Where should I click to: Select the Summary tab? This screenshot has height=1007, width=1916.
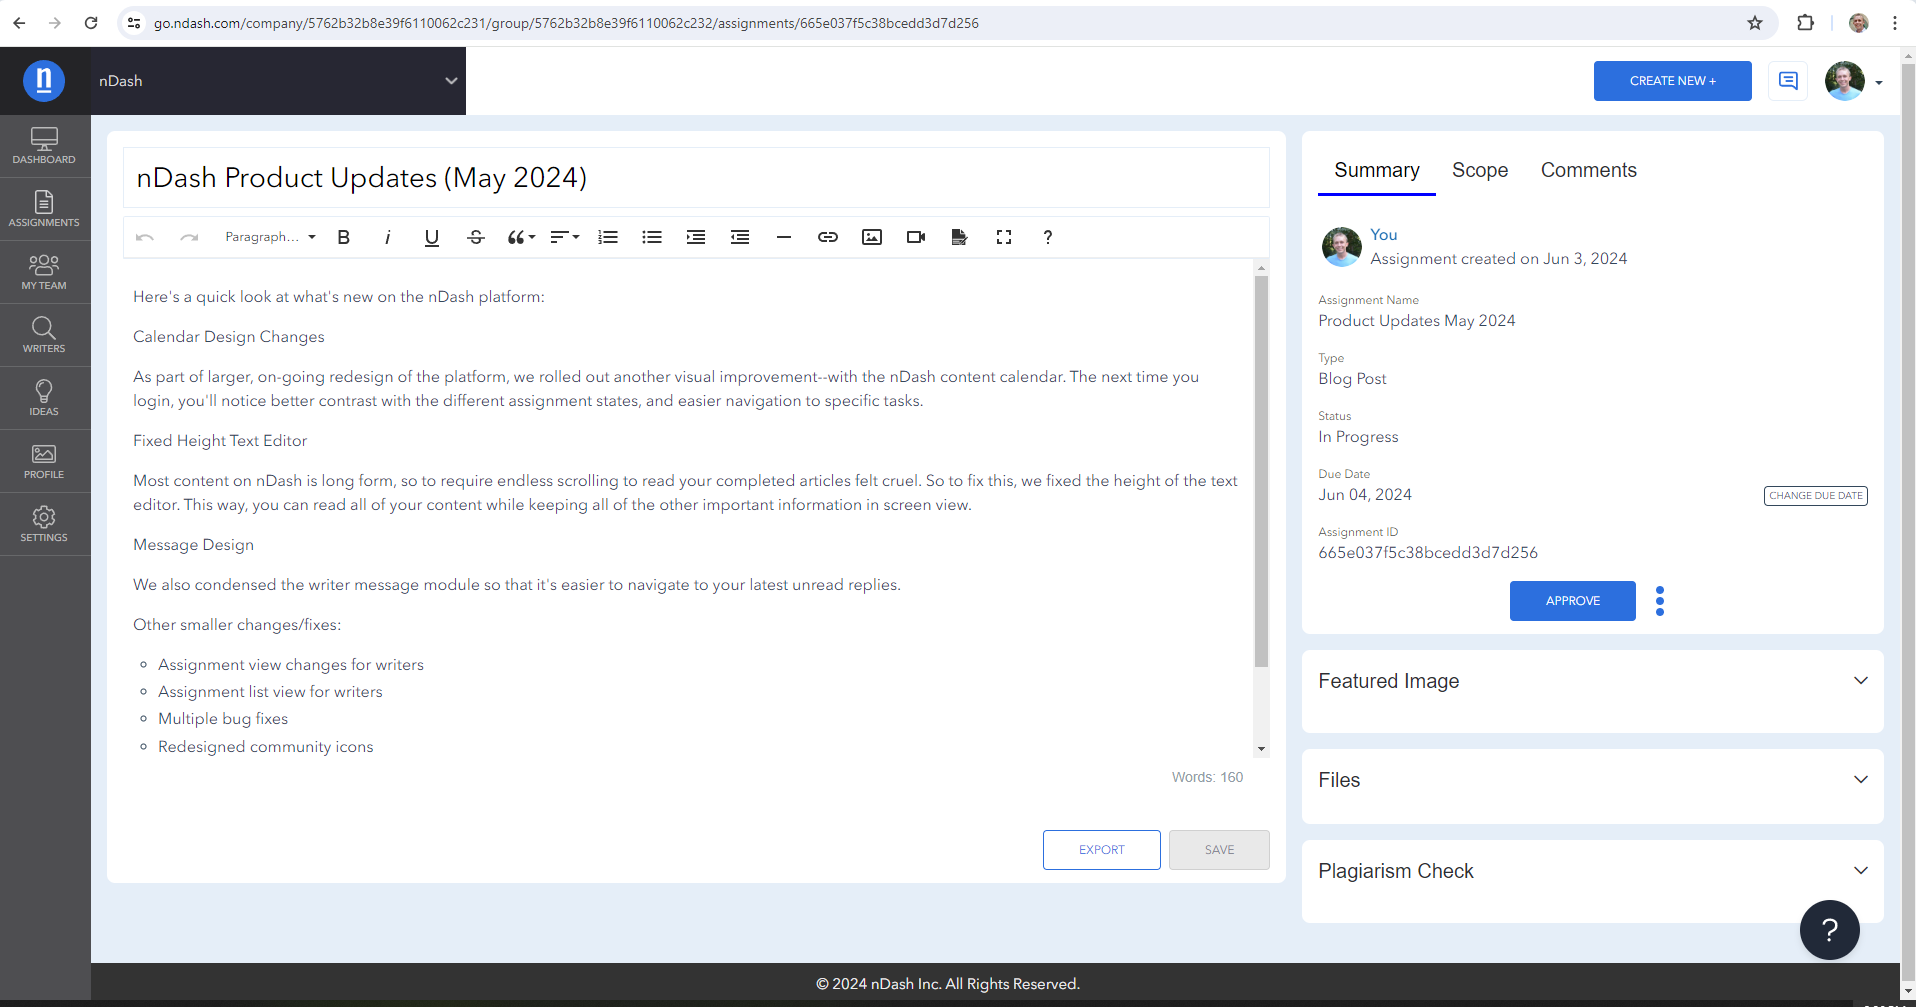tap(1376, 170)
